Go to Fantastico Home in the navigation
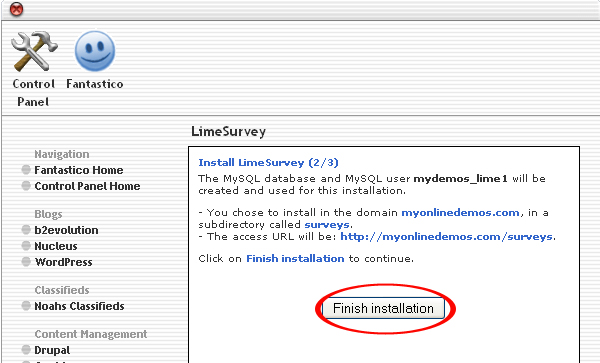This screenshot has width=600, height=363. click(79, 170)
